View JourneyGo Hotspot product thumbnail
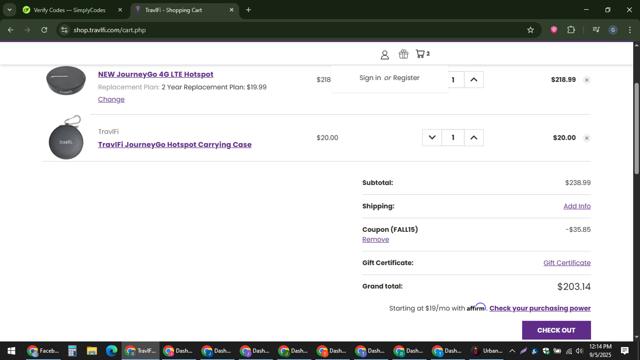Image resolution: width=640 pixels, height=360 pixels. 66,80
